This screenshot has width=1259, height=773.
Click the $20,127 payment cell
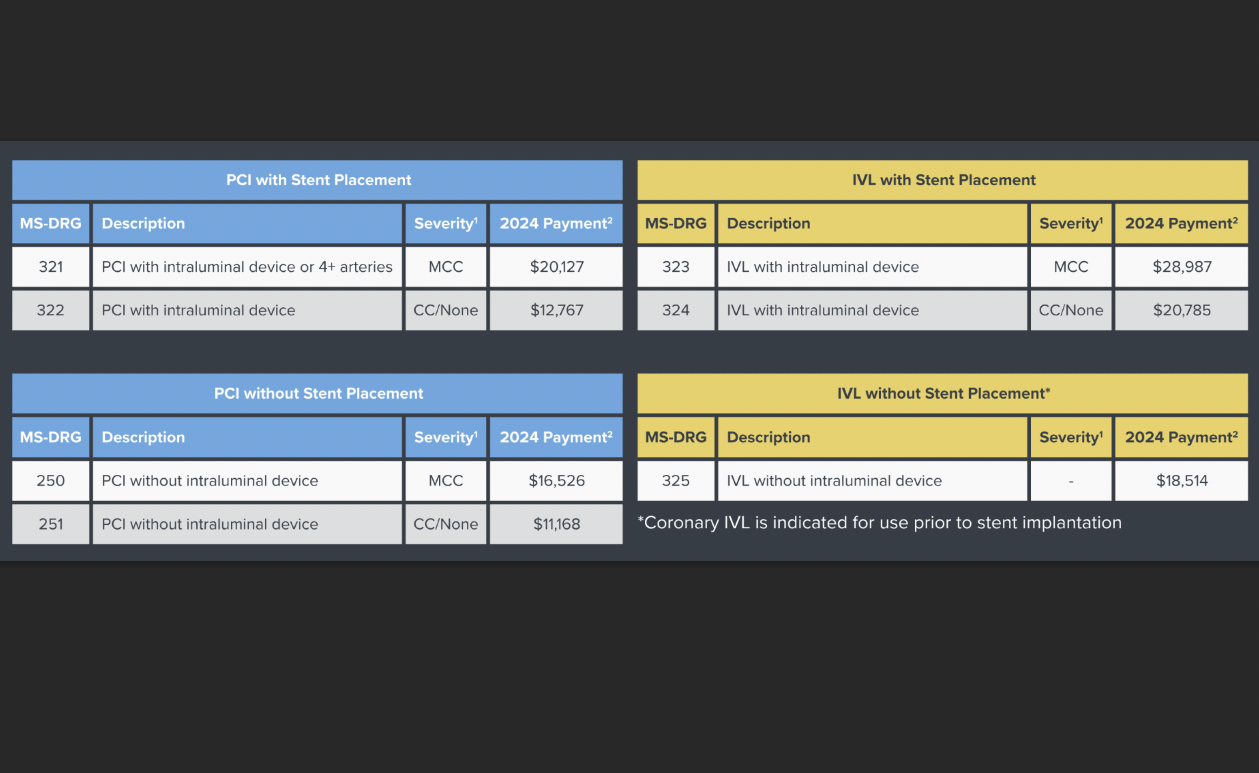557,267
